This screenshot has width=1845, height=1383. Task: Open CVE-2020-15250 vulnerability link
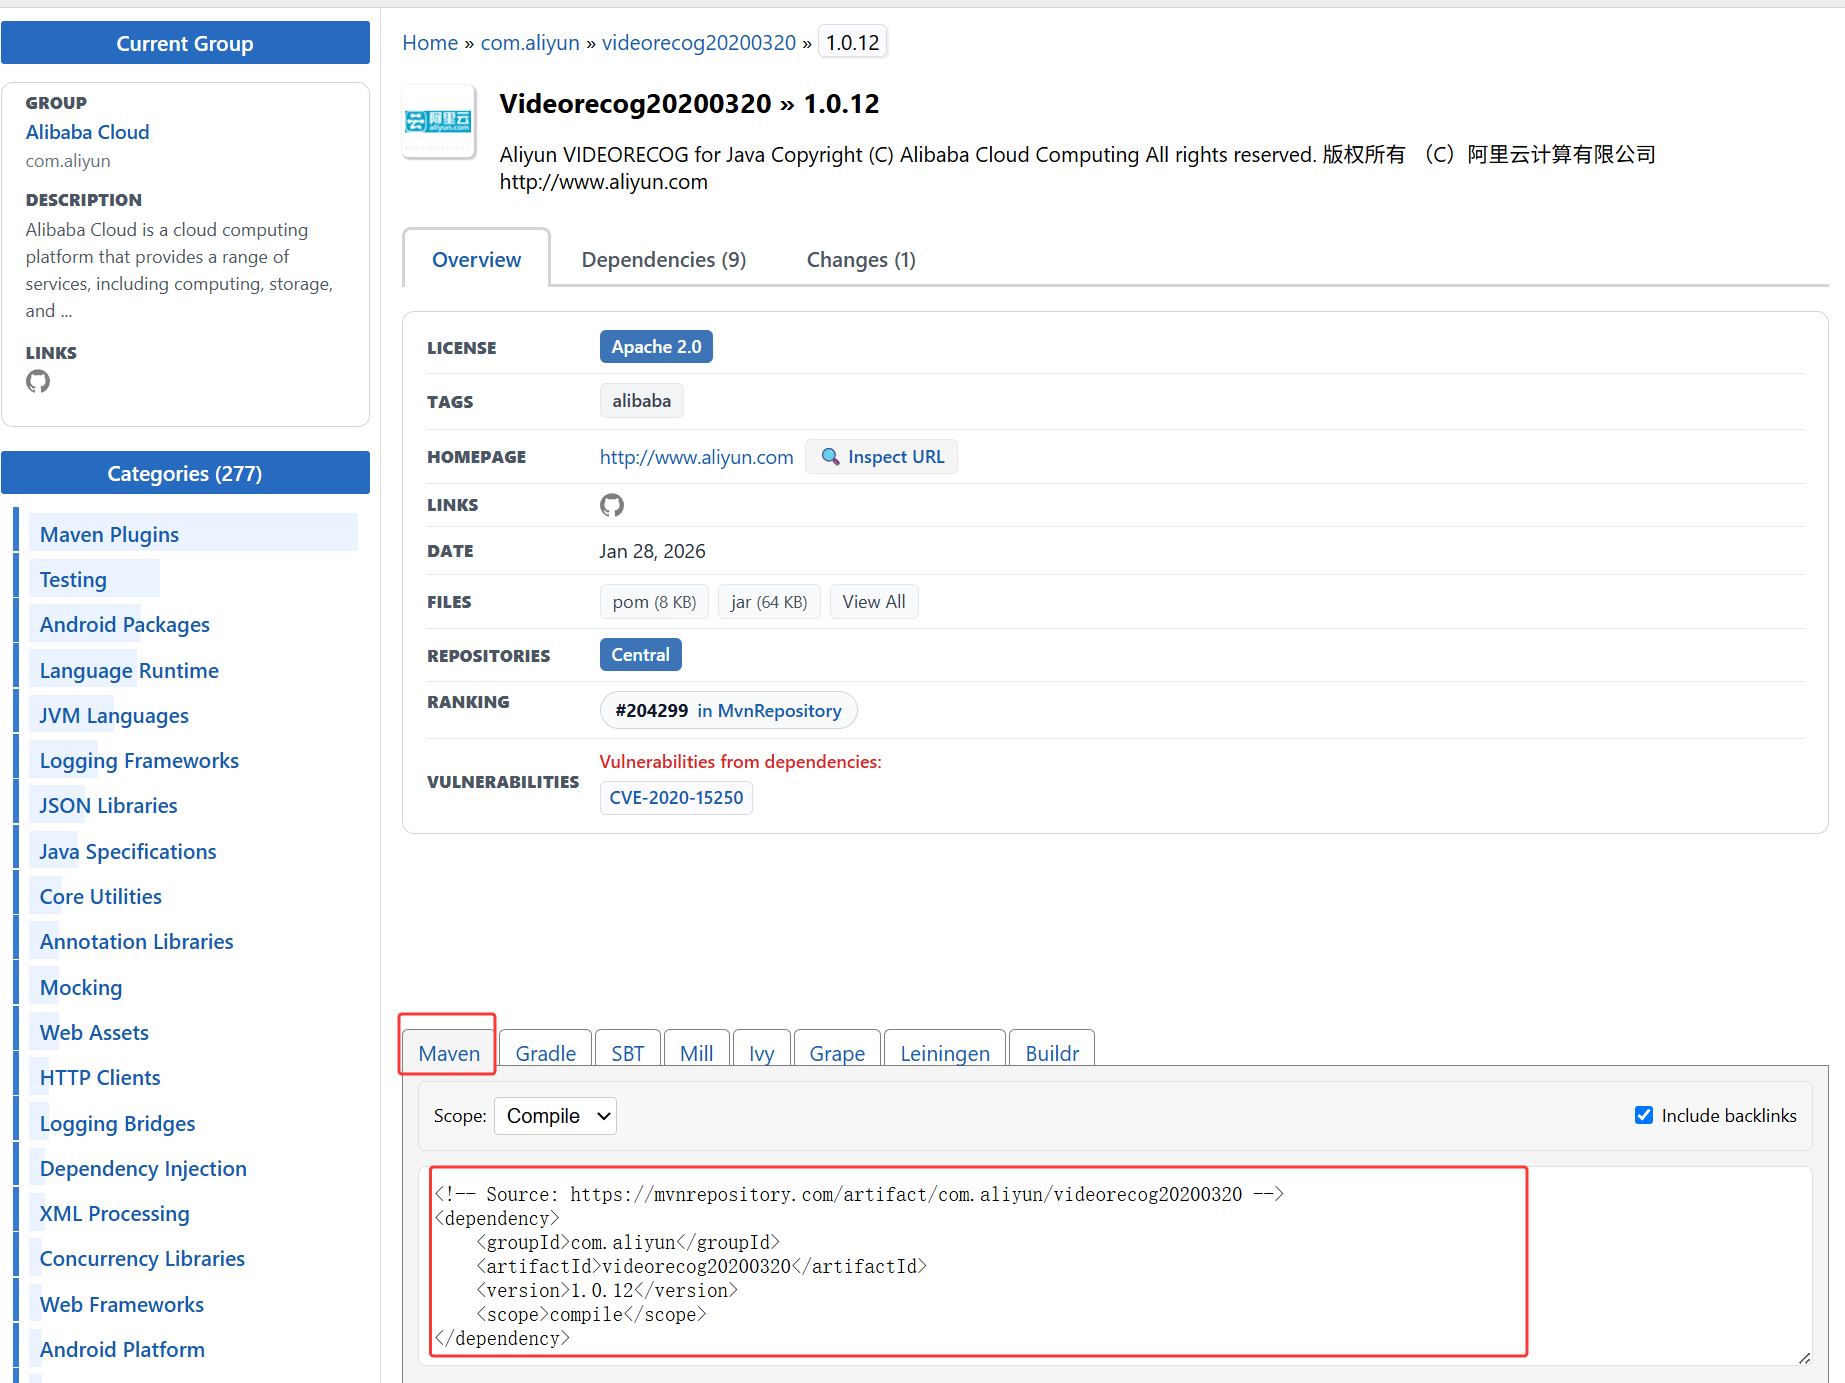676,798
